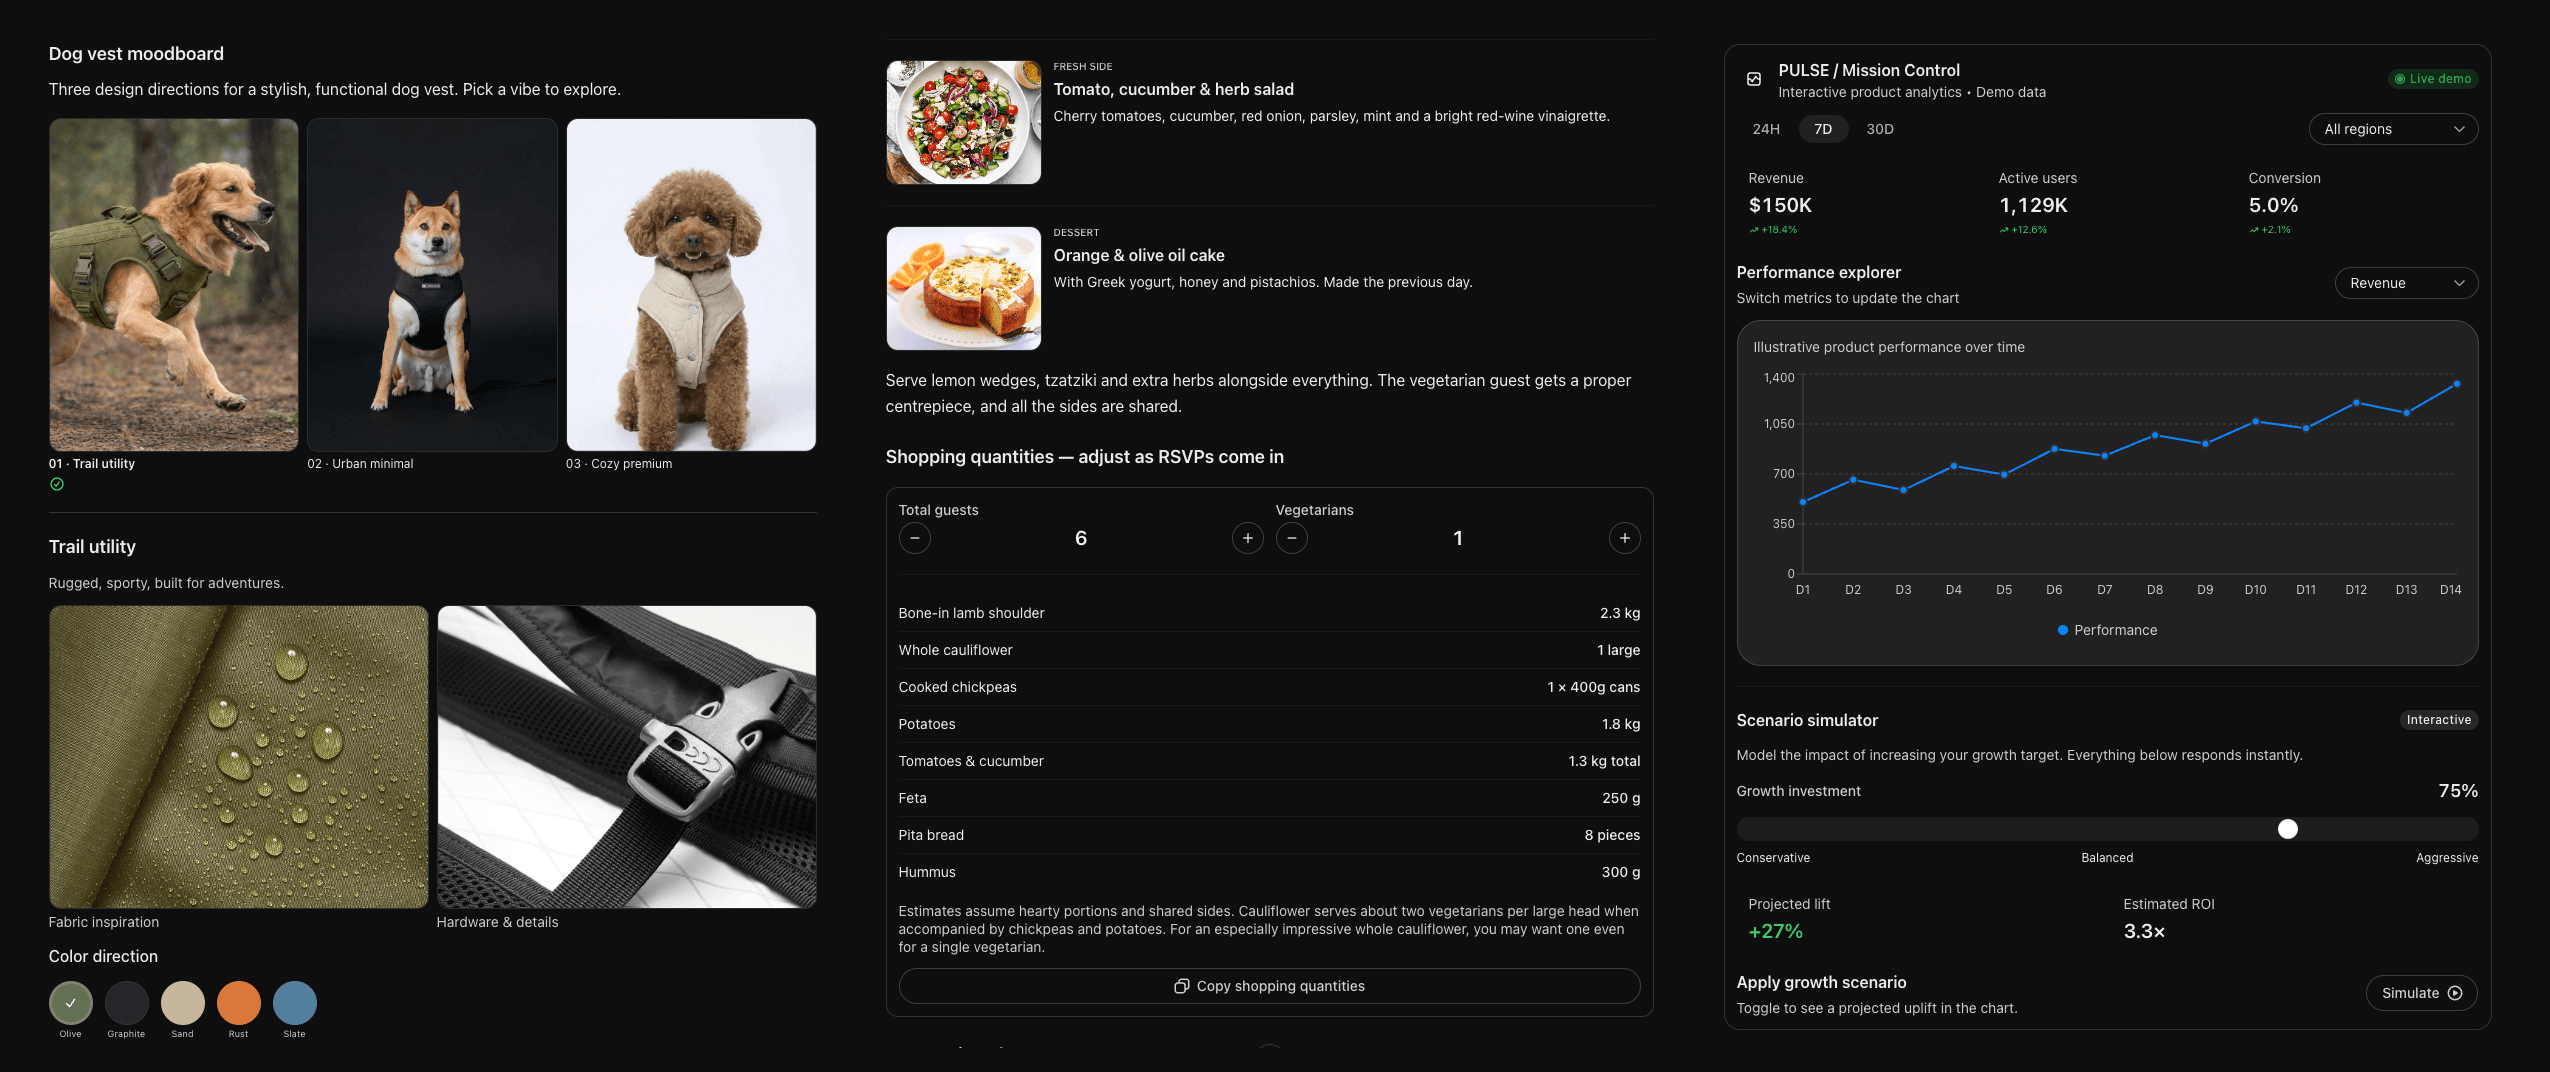Click the Orange & olive oil cake title
Viewport: 2550px width, 1072px height.
[x=1139, y=255]
